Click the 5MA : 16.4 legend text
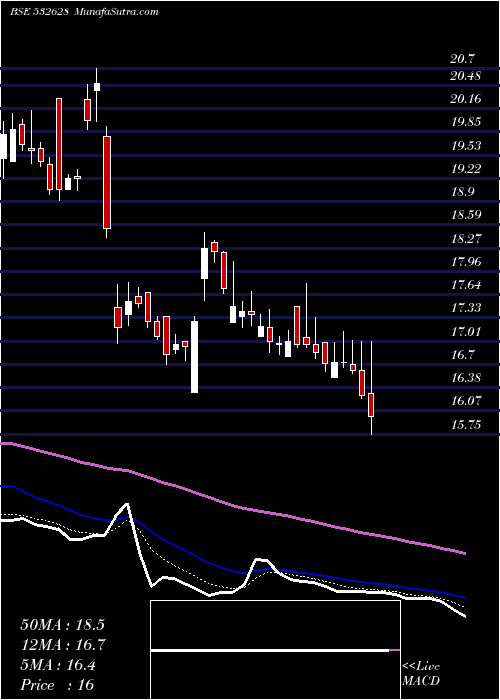 click(58, 665)
